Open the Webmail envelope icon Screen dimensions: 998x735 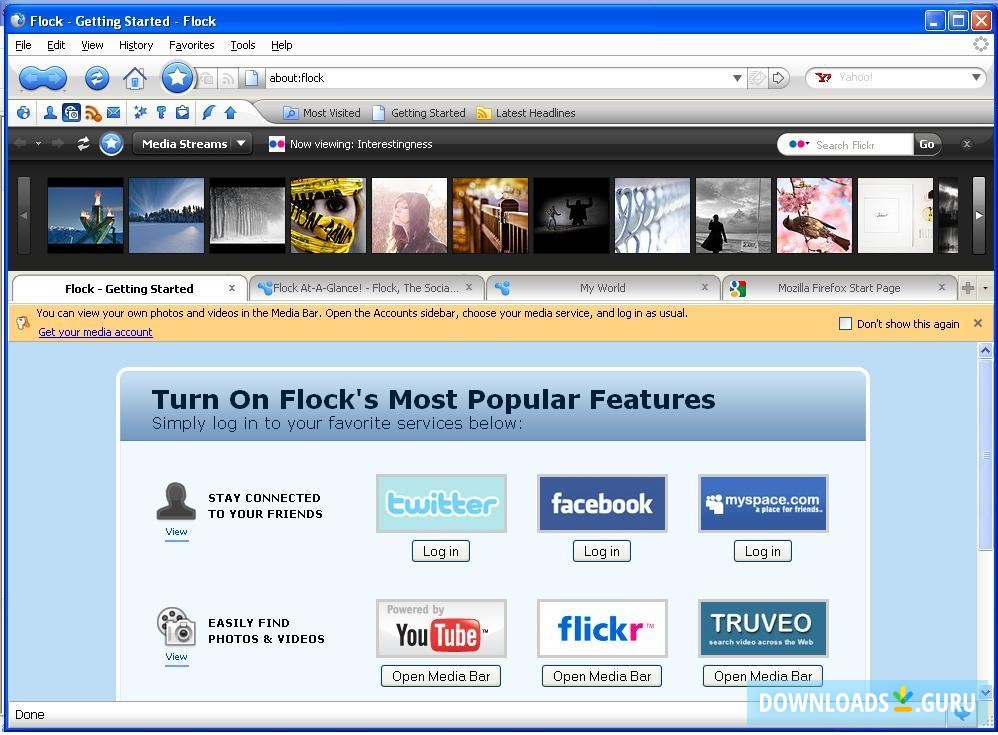coord(114,113)
